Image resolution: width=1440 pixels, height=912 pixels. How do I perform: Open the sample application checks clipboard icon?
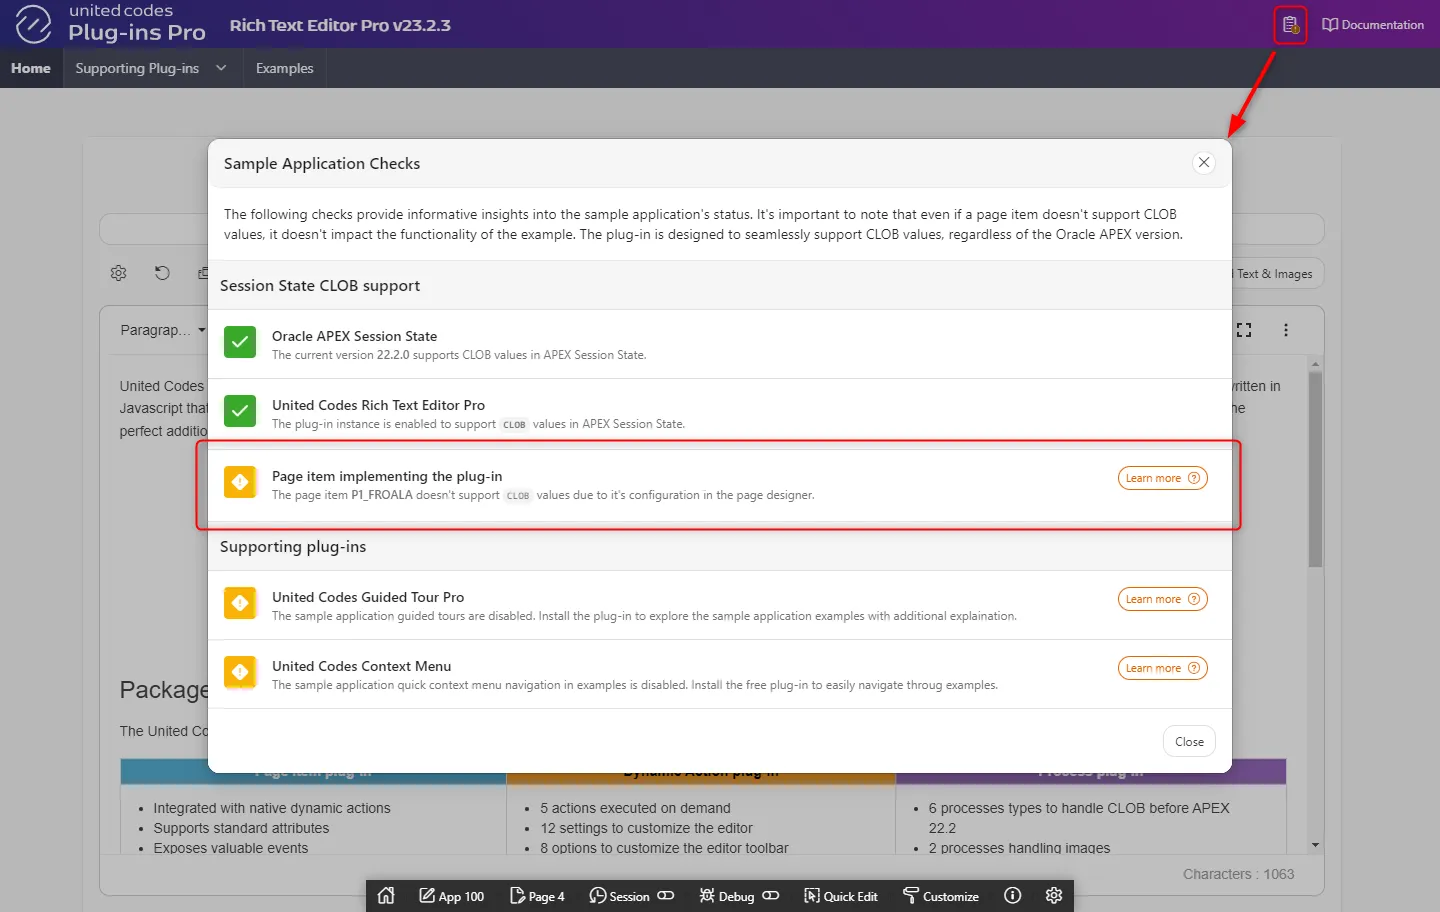point(1290,25)
